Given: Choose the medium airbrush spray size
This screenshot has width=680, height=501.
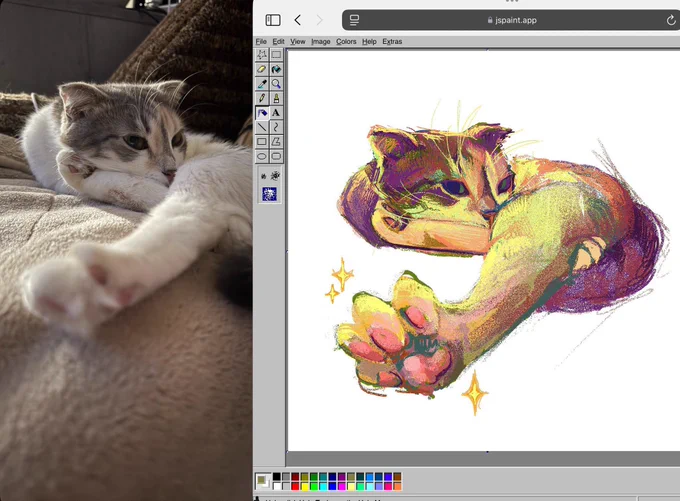Looking at the screenshot, I should click(275, 176).
